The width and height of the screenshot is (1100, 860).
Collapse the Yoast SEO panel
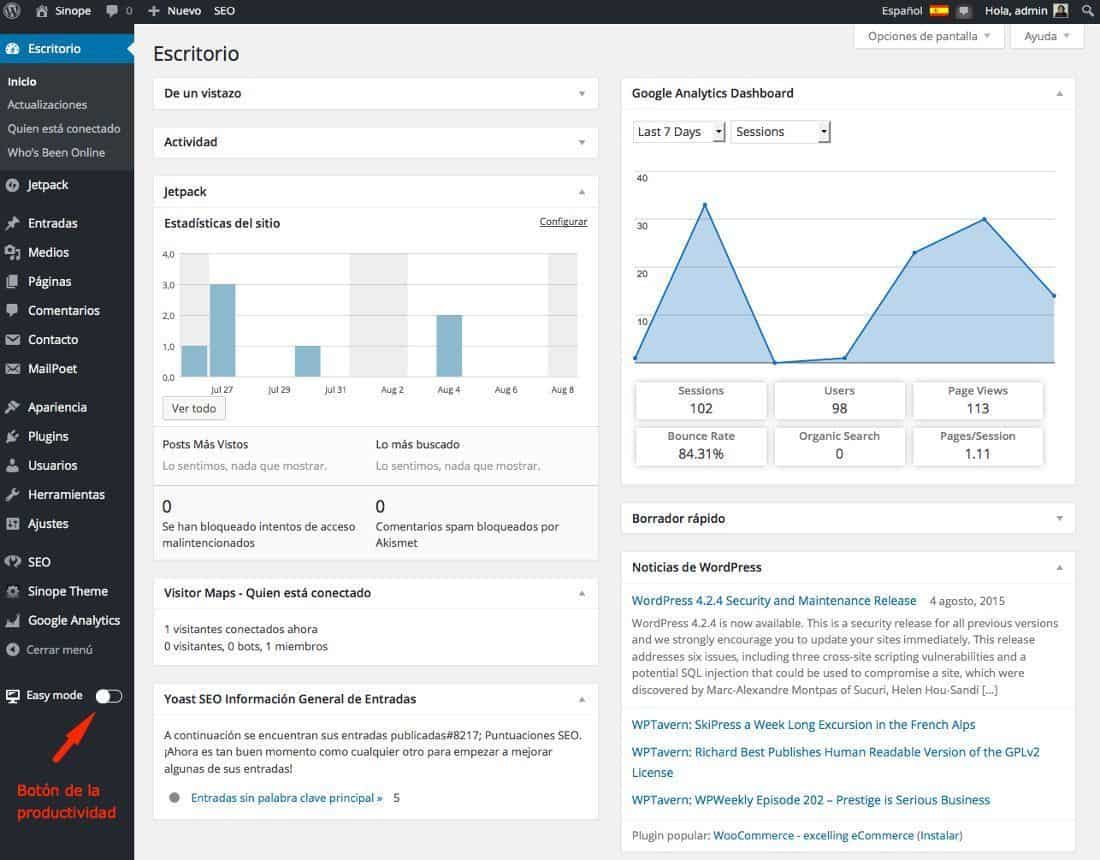tap(582, 699)
